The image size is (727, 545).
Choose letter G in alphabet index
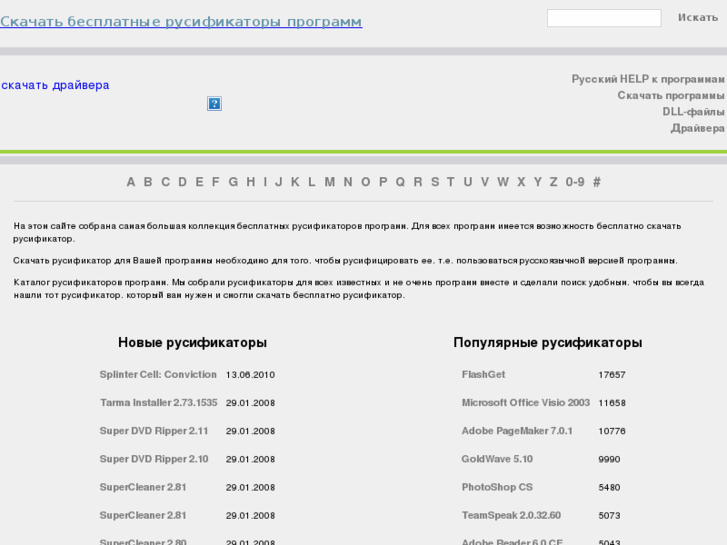(233, 182)
